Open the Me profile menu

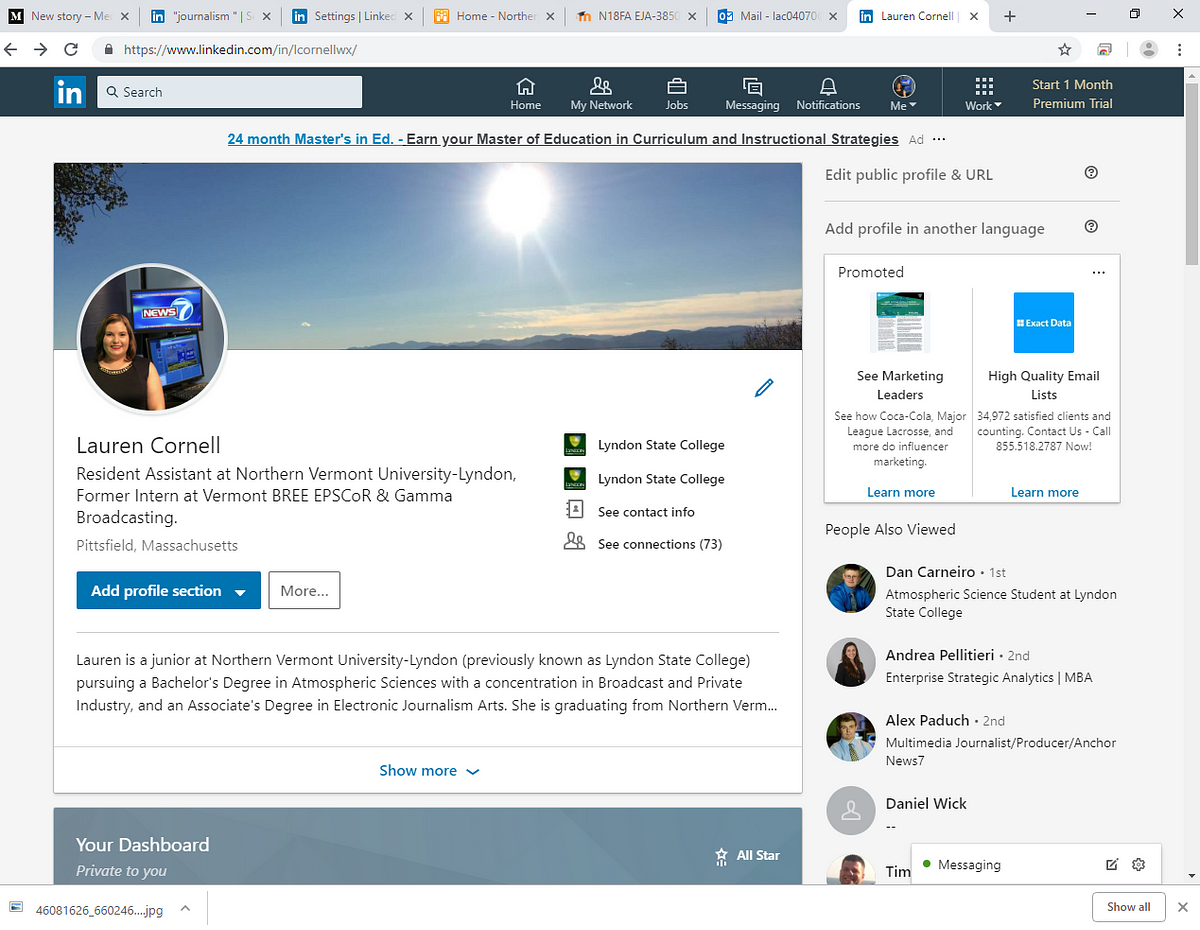[x=903, y=94]
